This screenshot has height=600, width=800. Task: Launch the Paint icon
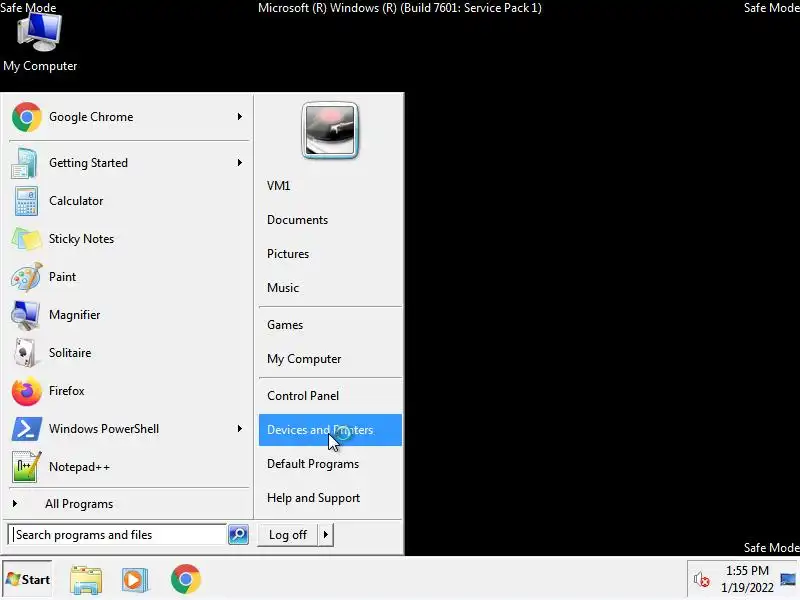(x=25, y=277)
